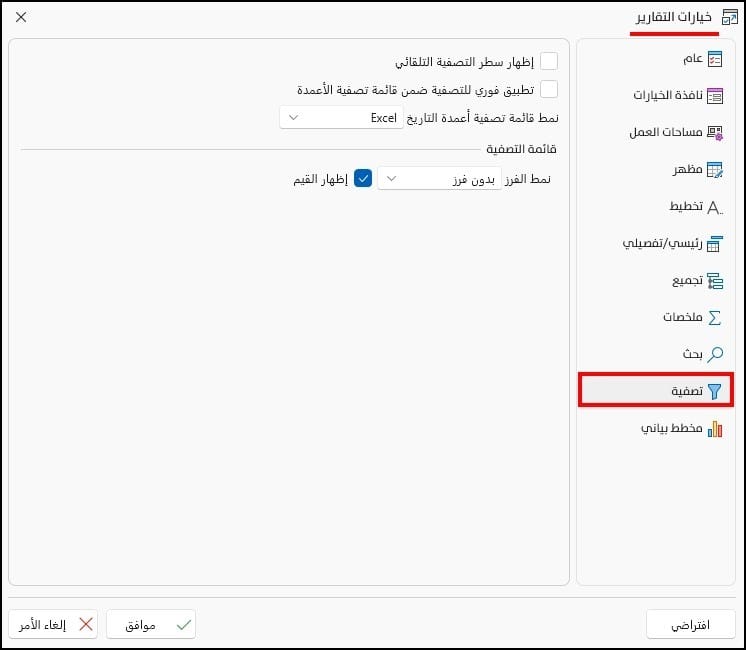Click the تجميع grouping icon

(x=715, y=281)
